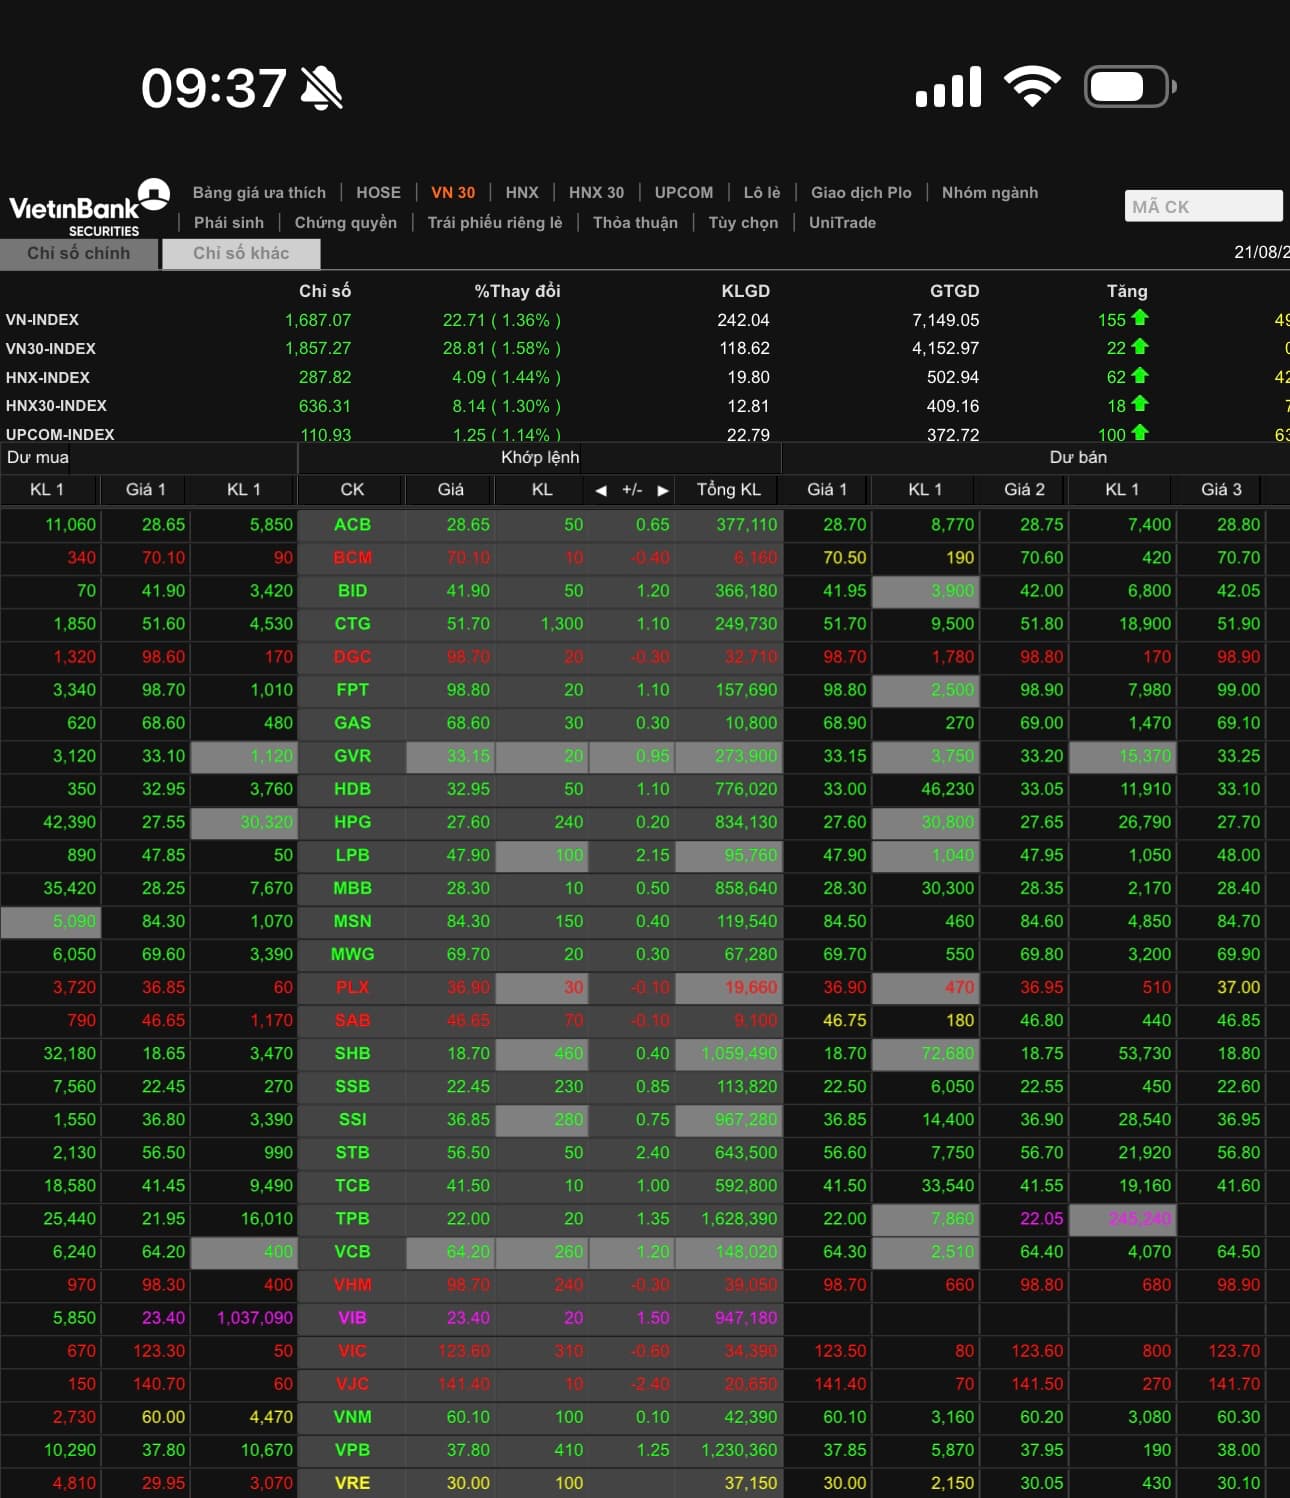Focus the MÃ CK search field
Screen dimensions: 1290x1498
[1203, 206]
